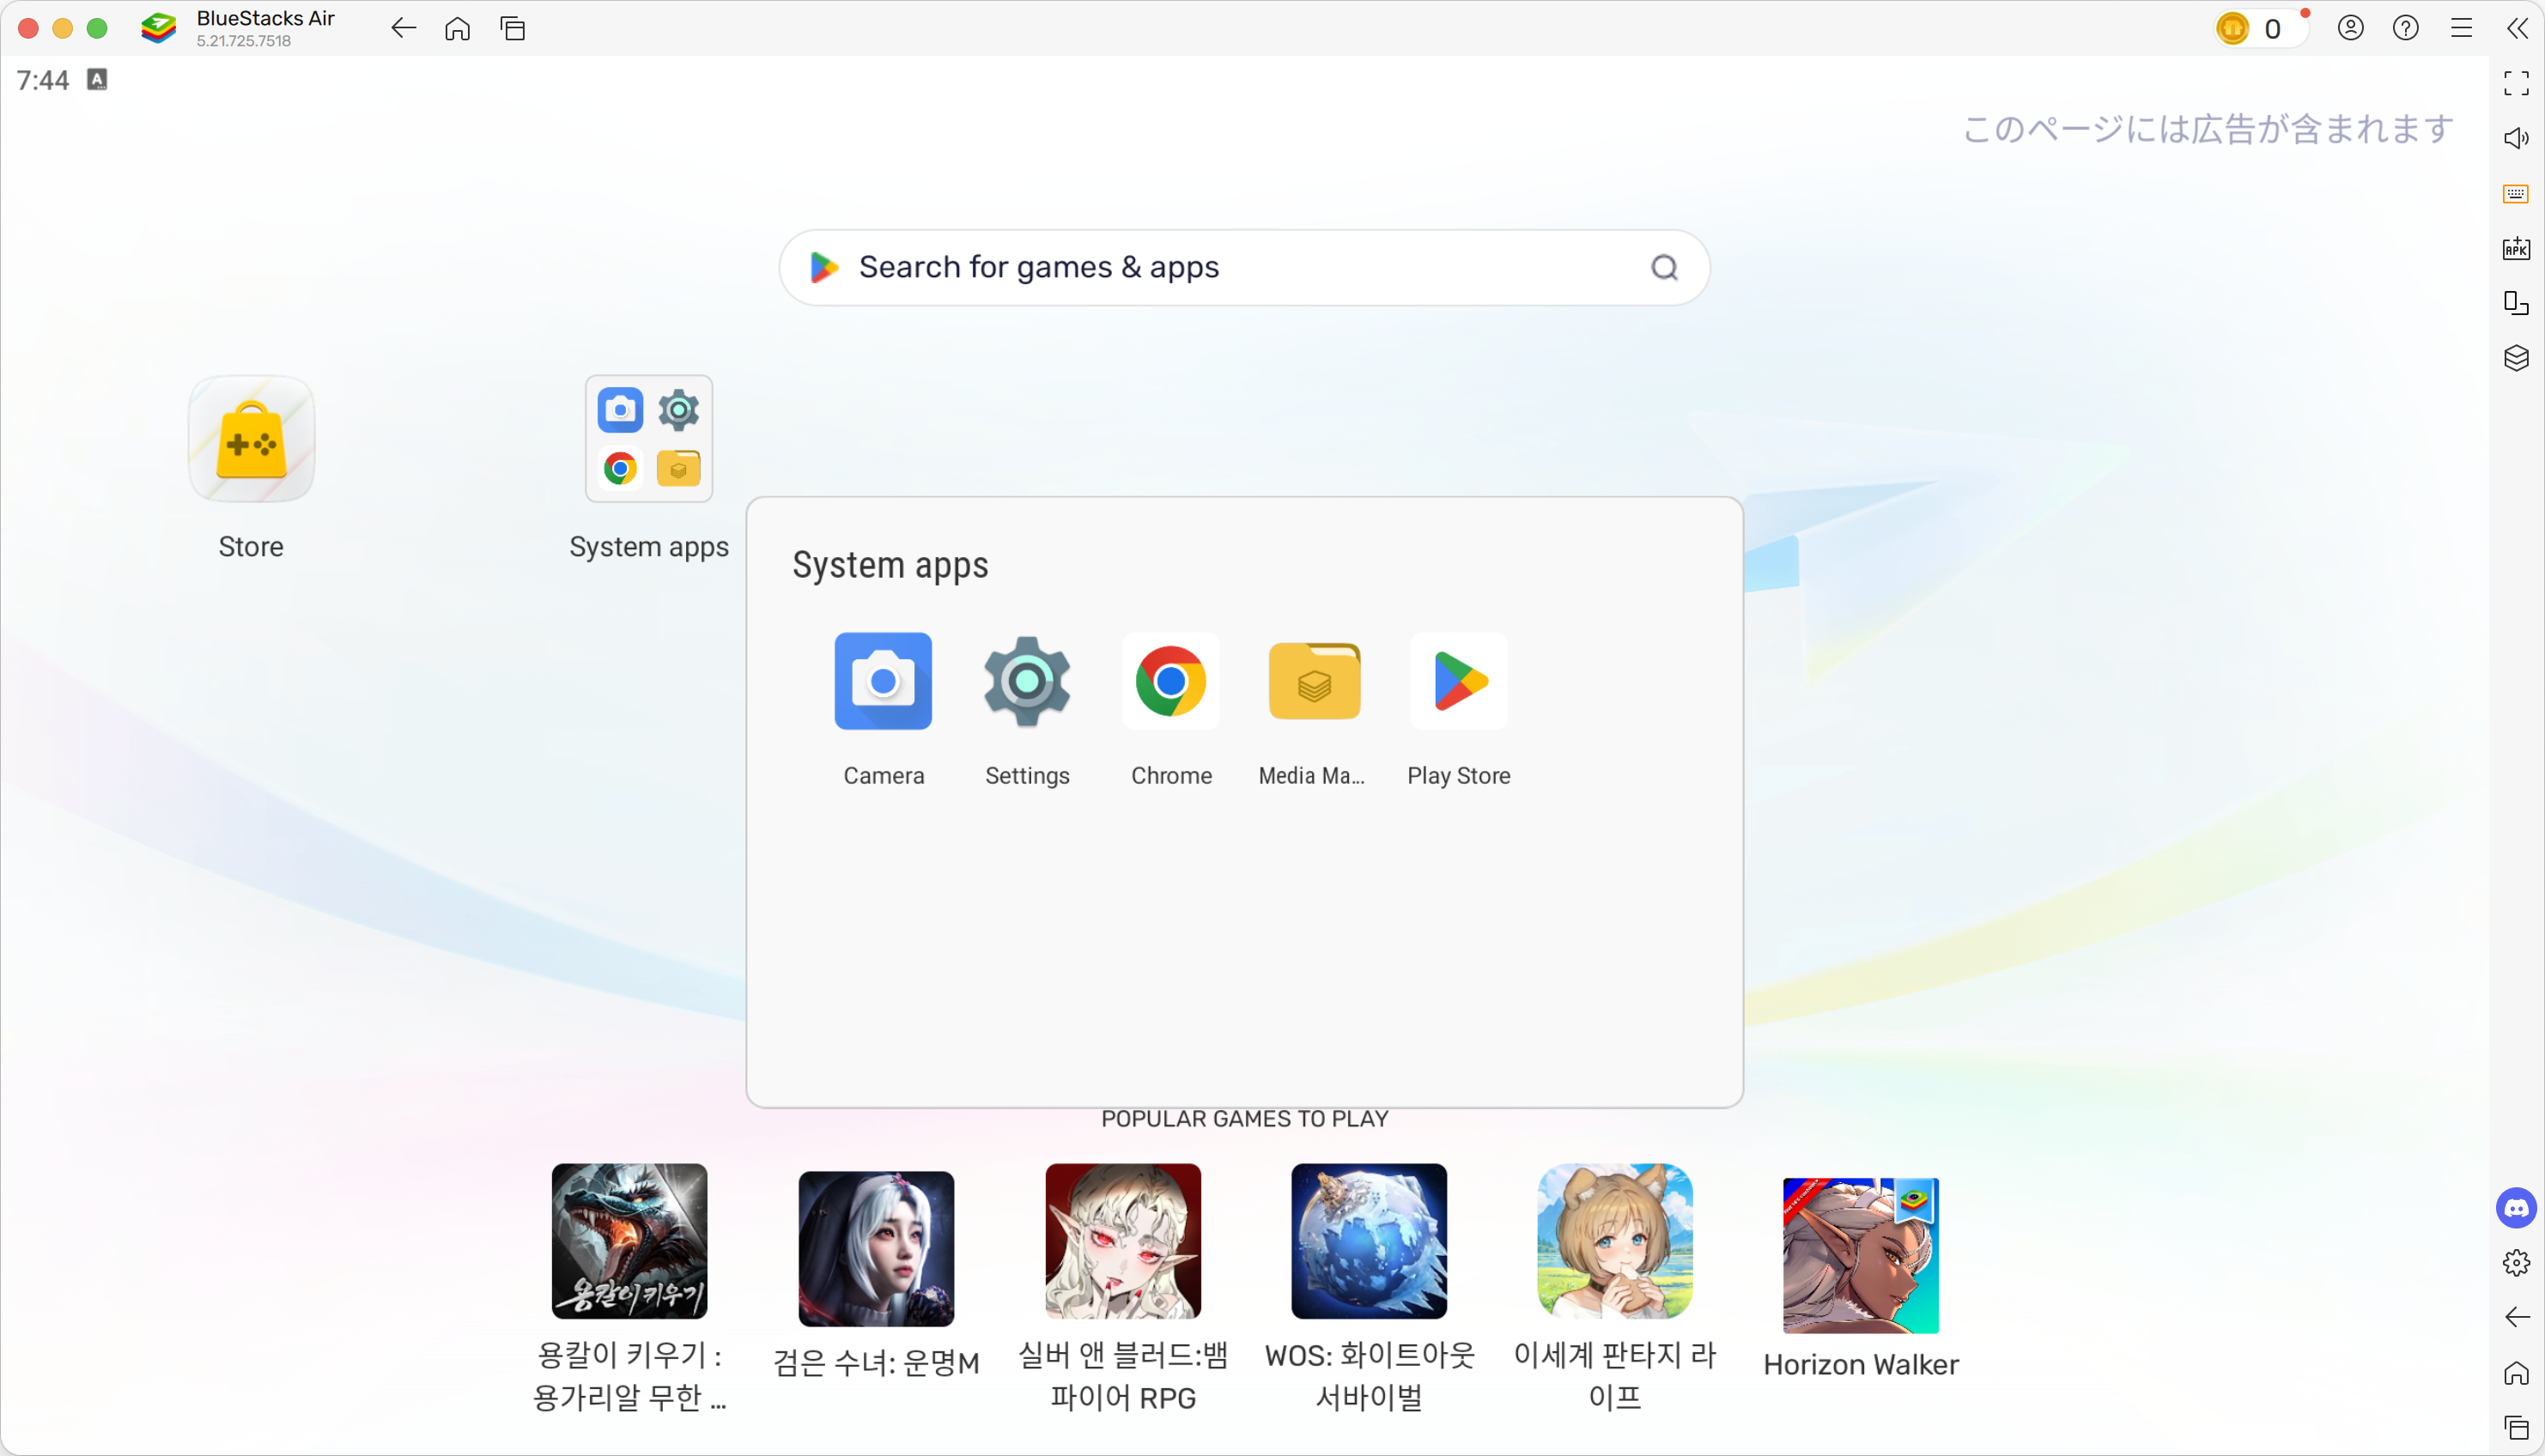Screen dimensions: 2545x1456
Task: Open BlueStacks settings gear in sidebar
Action: coord(2515,1263)
